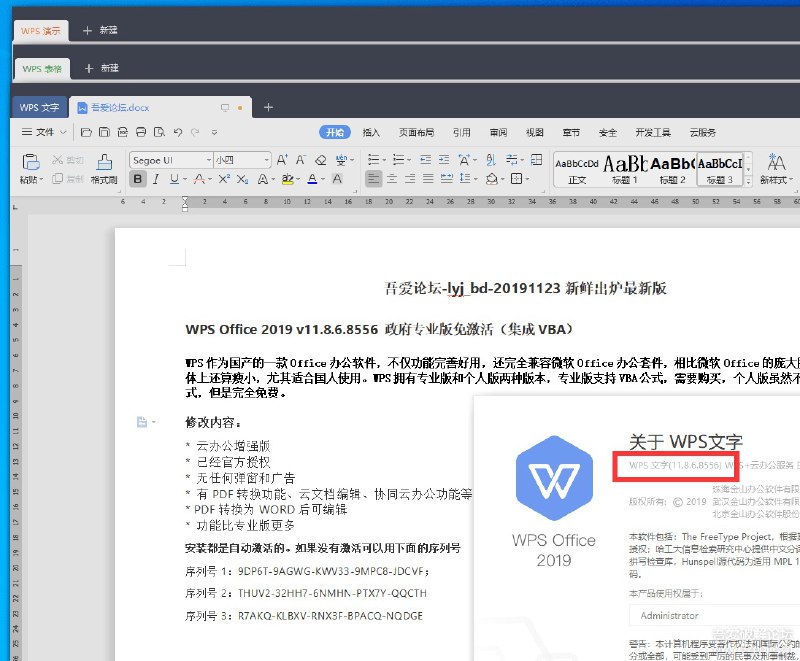Apply subscript formatting with the X₂ icon
The width and height of the screenshot is (800, 661).
pos(243,176)
